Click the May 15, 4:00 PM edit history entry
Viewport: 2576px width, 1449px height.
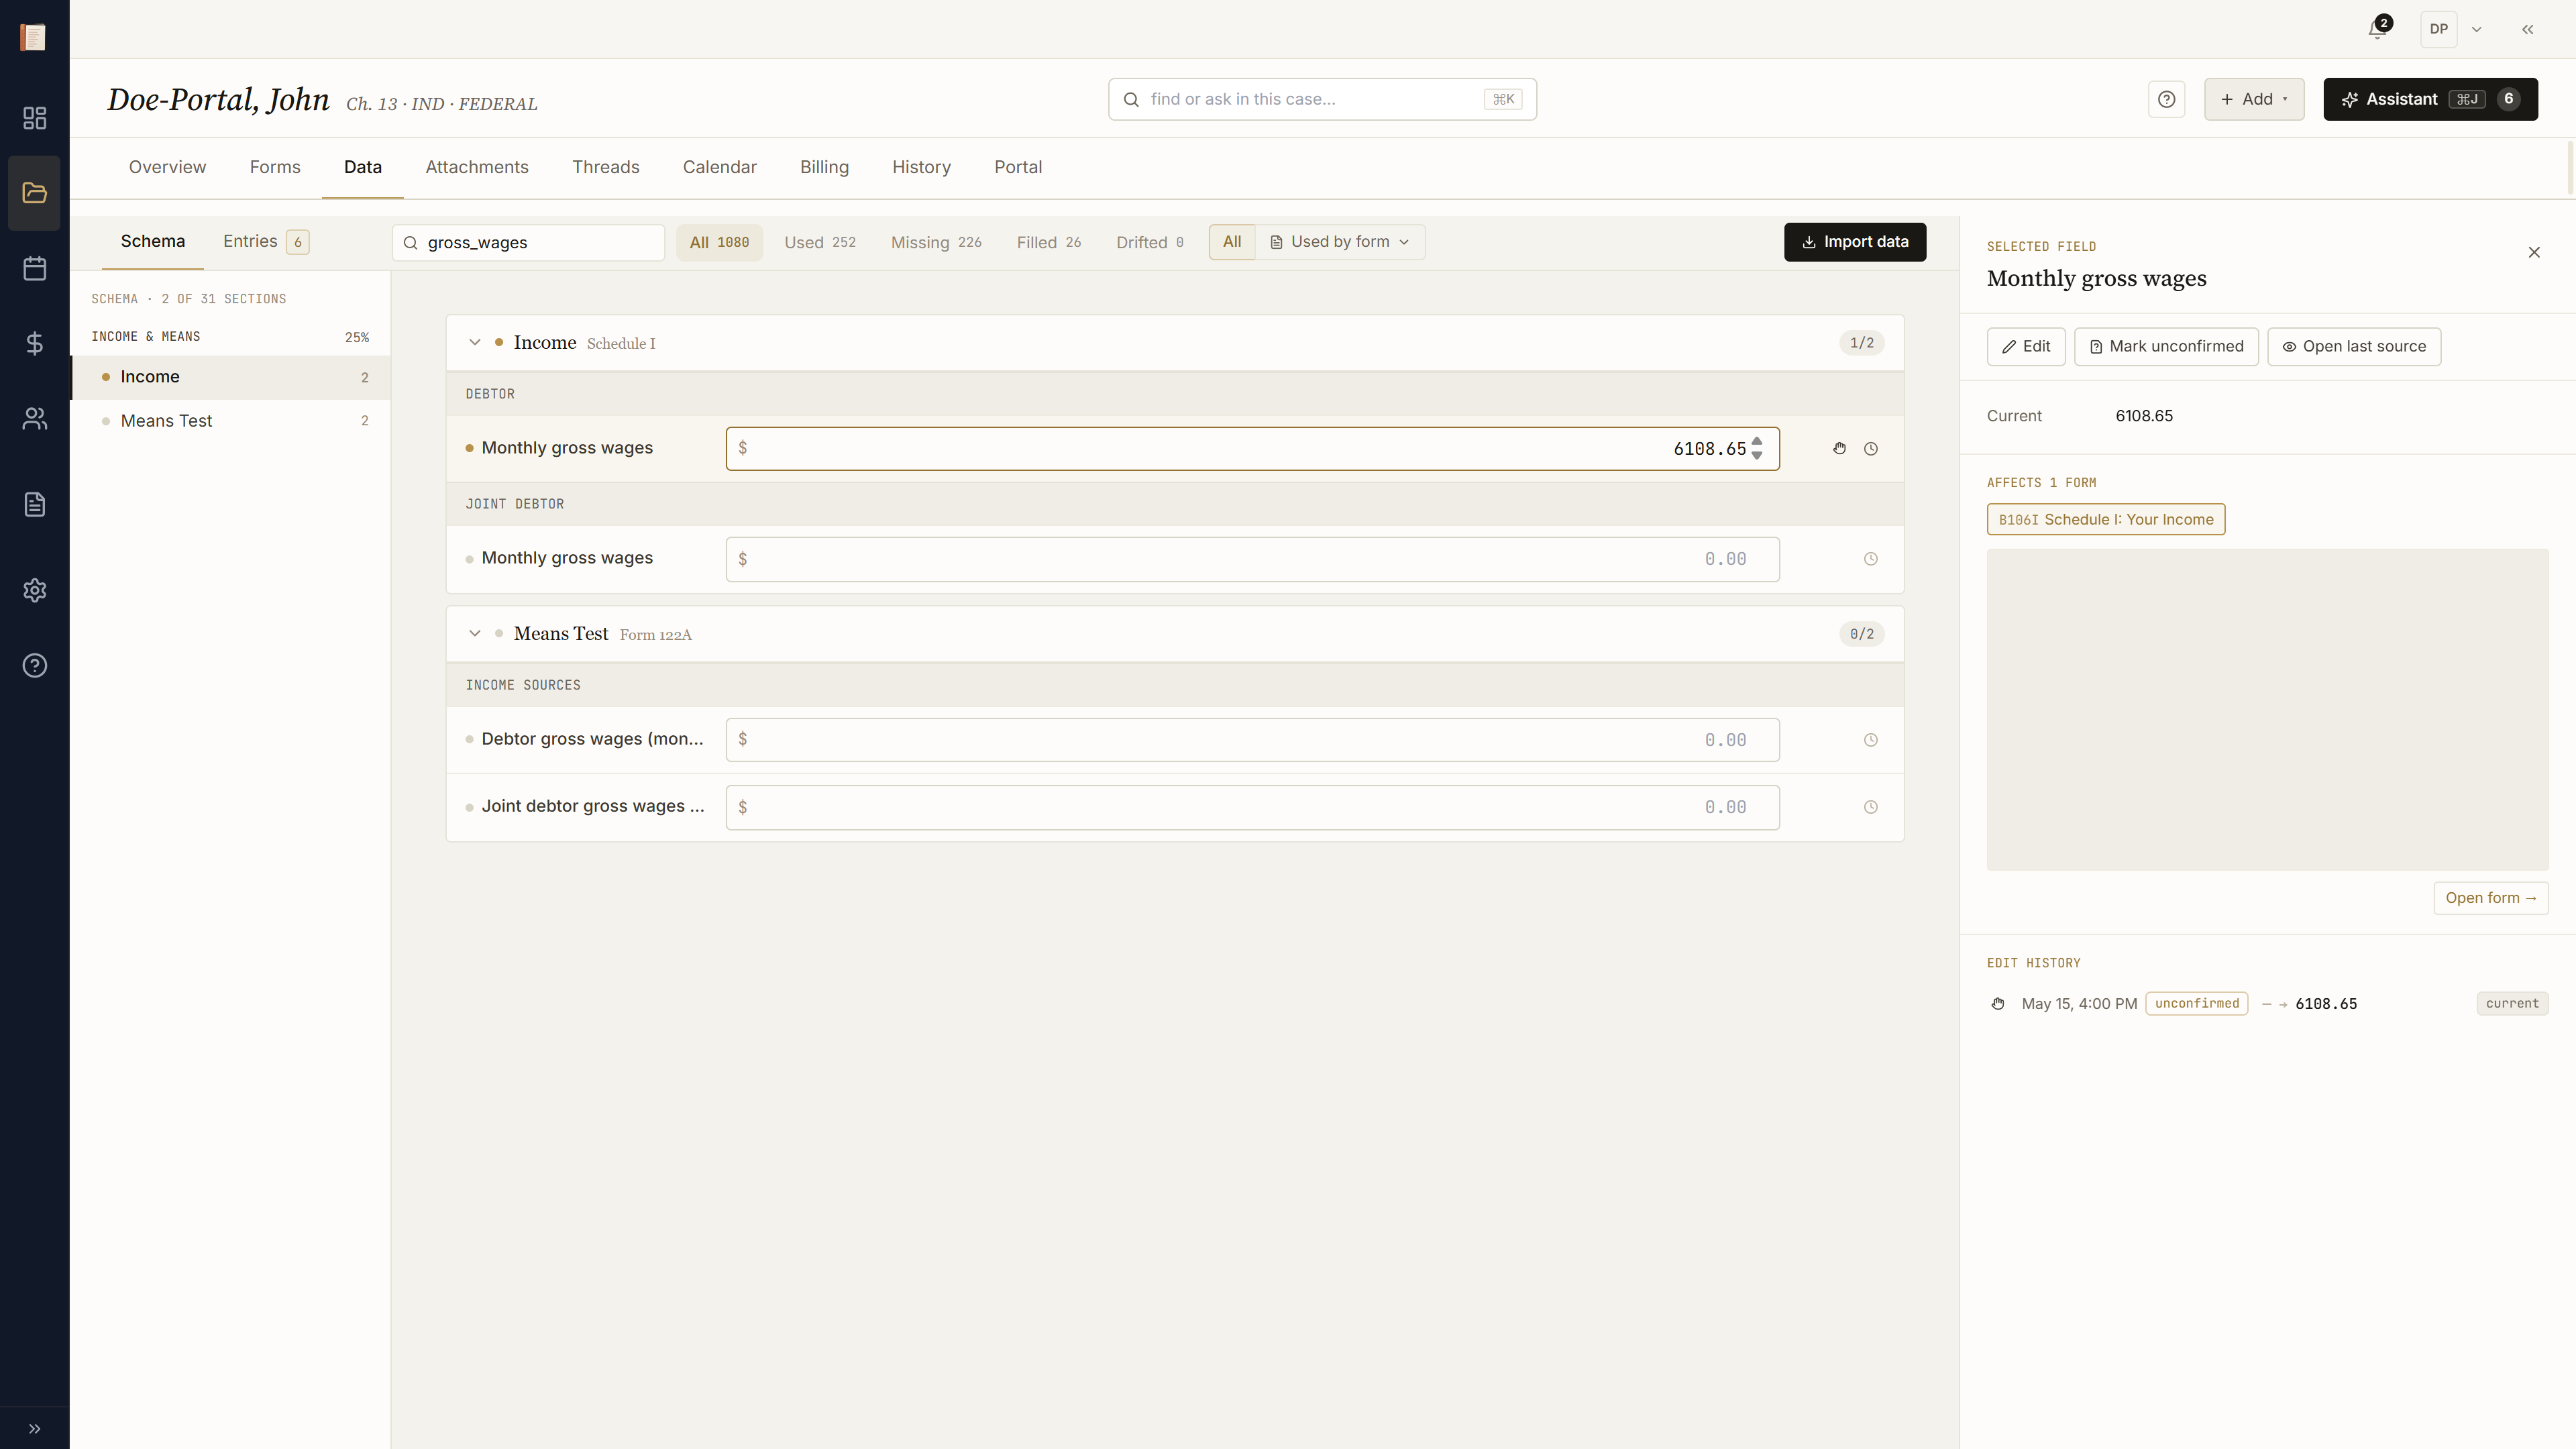click(2267, 1003)
